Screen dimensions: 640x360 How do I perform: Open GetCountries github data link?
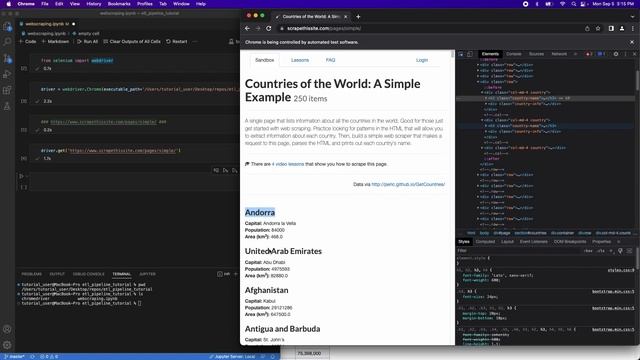click(408, 184)
